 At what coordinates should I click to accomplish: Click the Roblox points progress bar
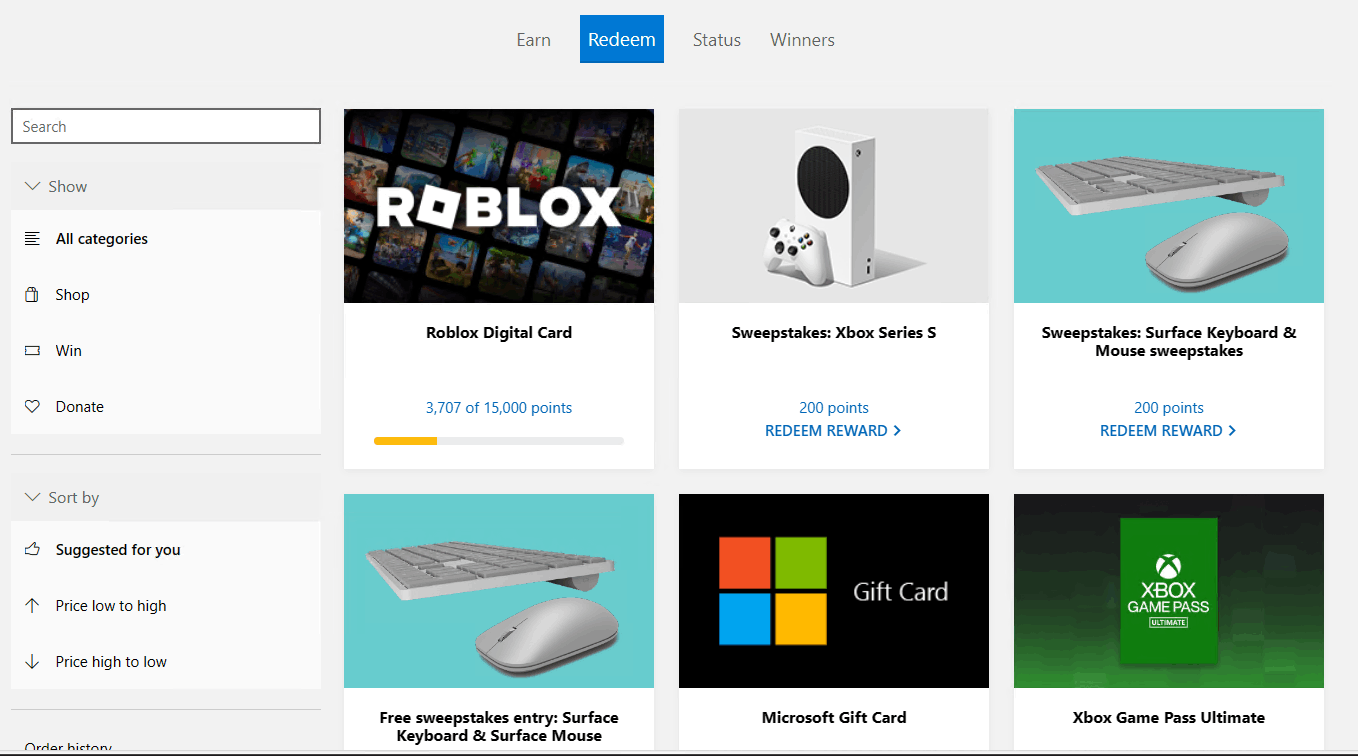click(499, 441)
